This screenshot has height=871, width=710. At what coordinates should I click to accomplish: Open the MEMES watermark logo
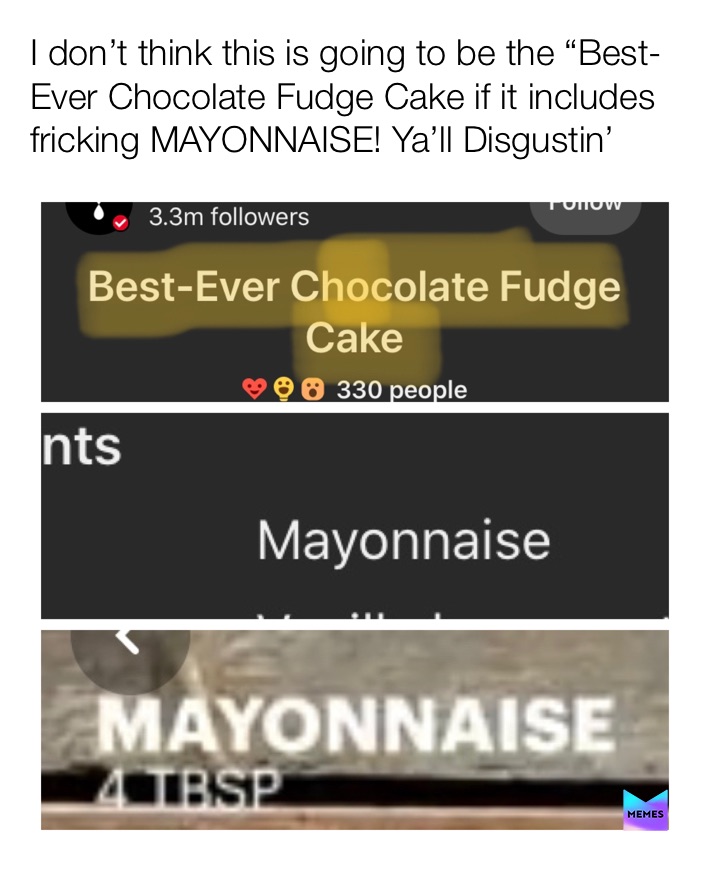point(646,809)
